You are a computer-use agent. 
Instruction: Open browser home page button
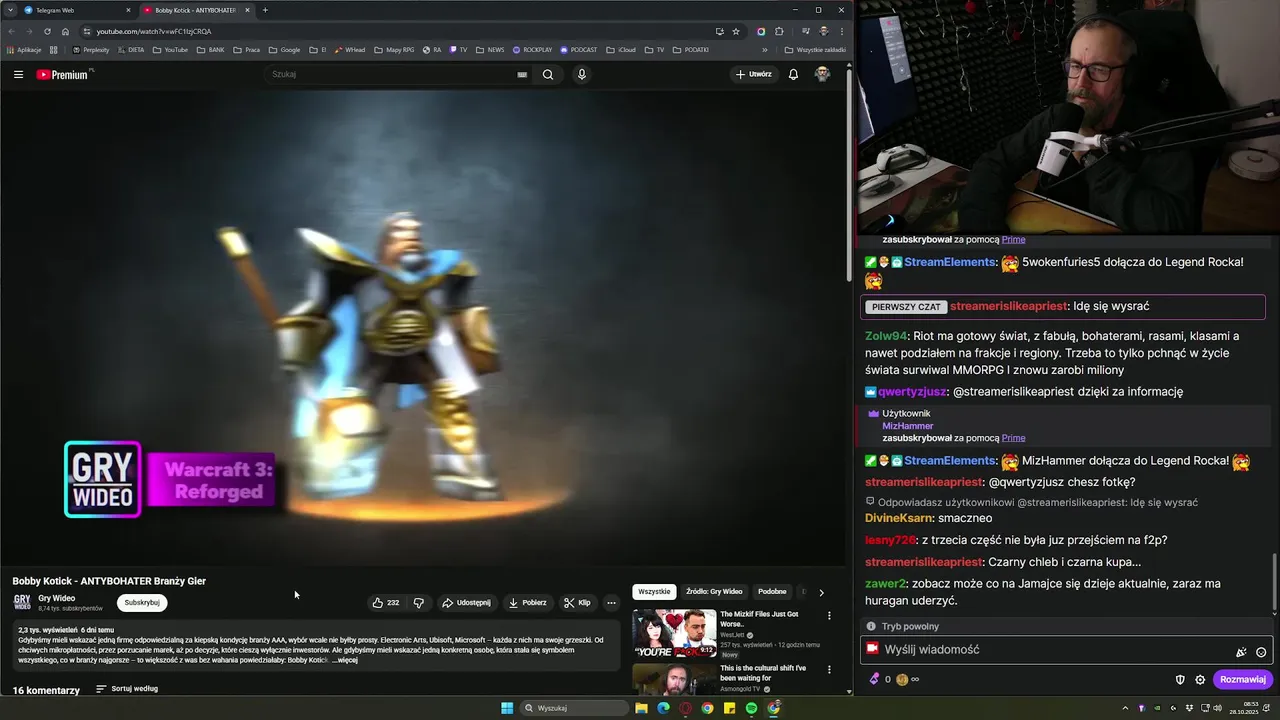pyautogui.click(x=65, y=31)
